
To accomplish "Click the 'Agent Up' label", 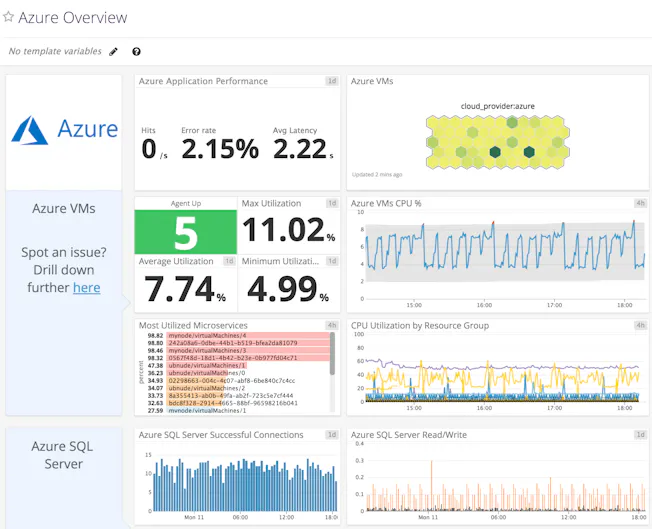I will (x=185, y=203).
